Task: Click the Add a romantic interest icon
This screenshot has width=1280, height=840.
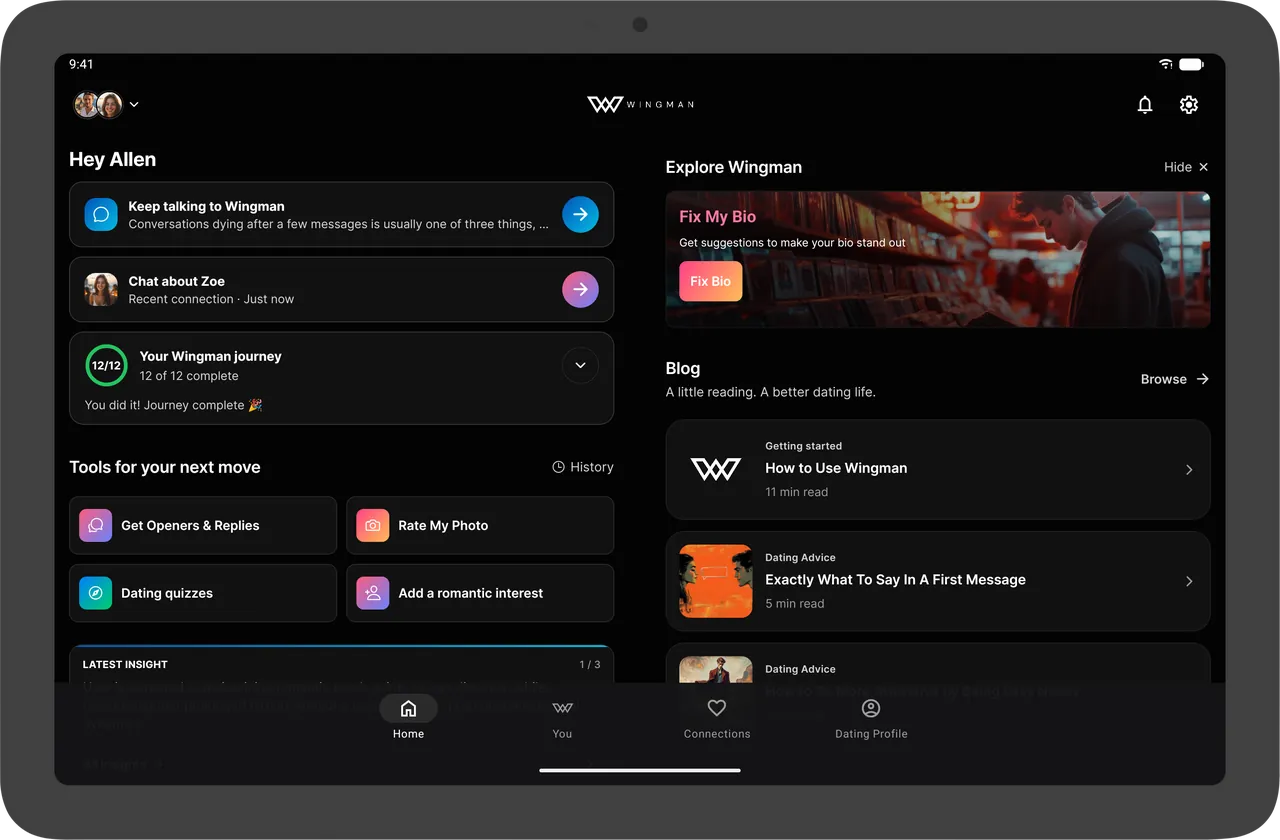Action: [373, 593]
